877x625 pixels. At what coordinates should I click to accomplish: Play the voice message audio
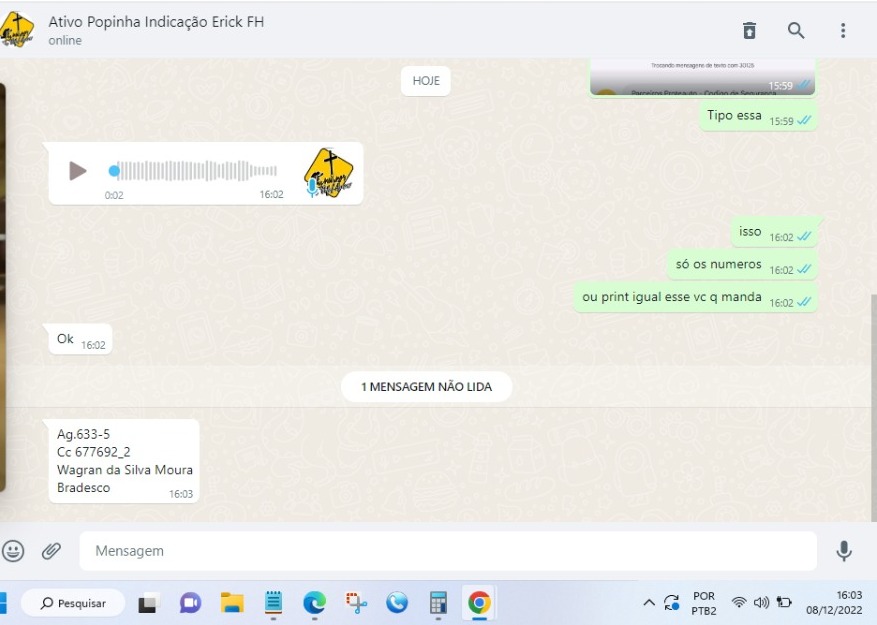(78, 171)
